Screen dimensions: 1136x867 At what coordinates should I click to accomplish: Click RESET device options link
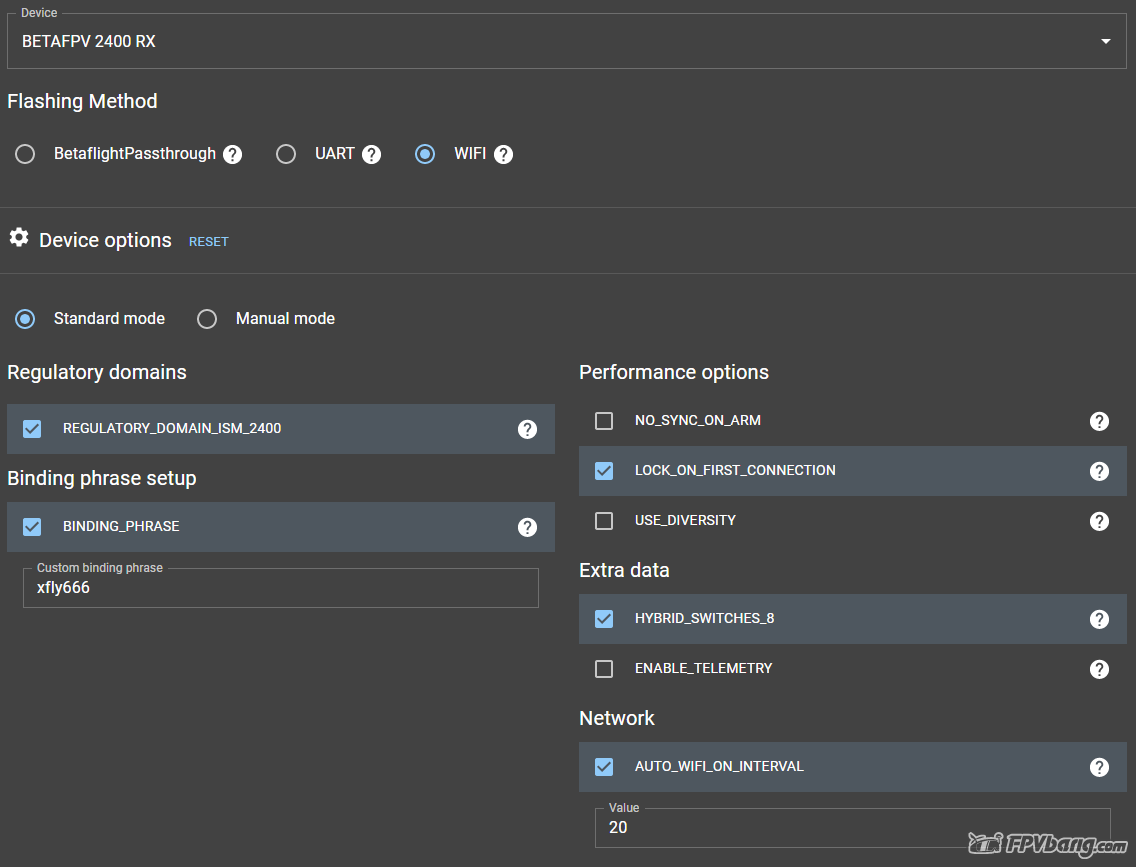pyautogui.click(x=209, y=242)
